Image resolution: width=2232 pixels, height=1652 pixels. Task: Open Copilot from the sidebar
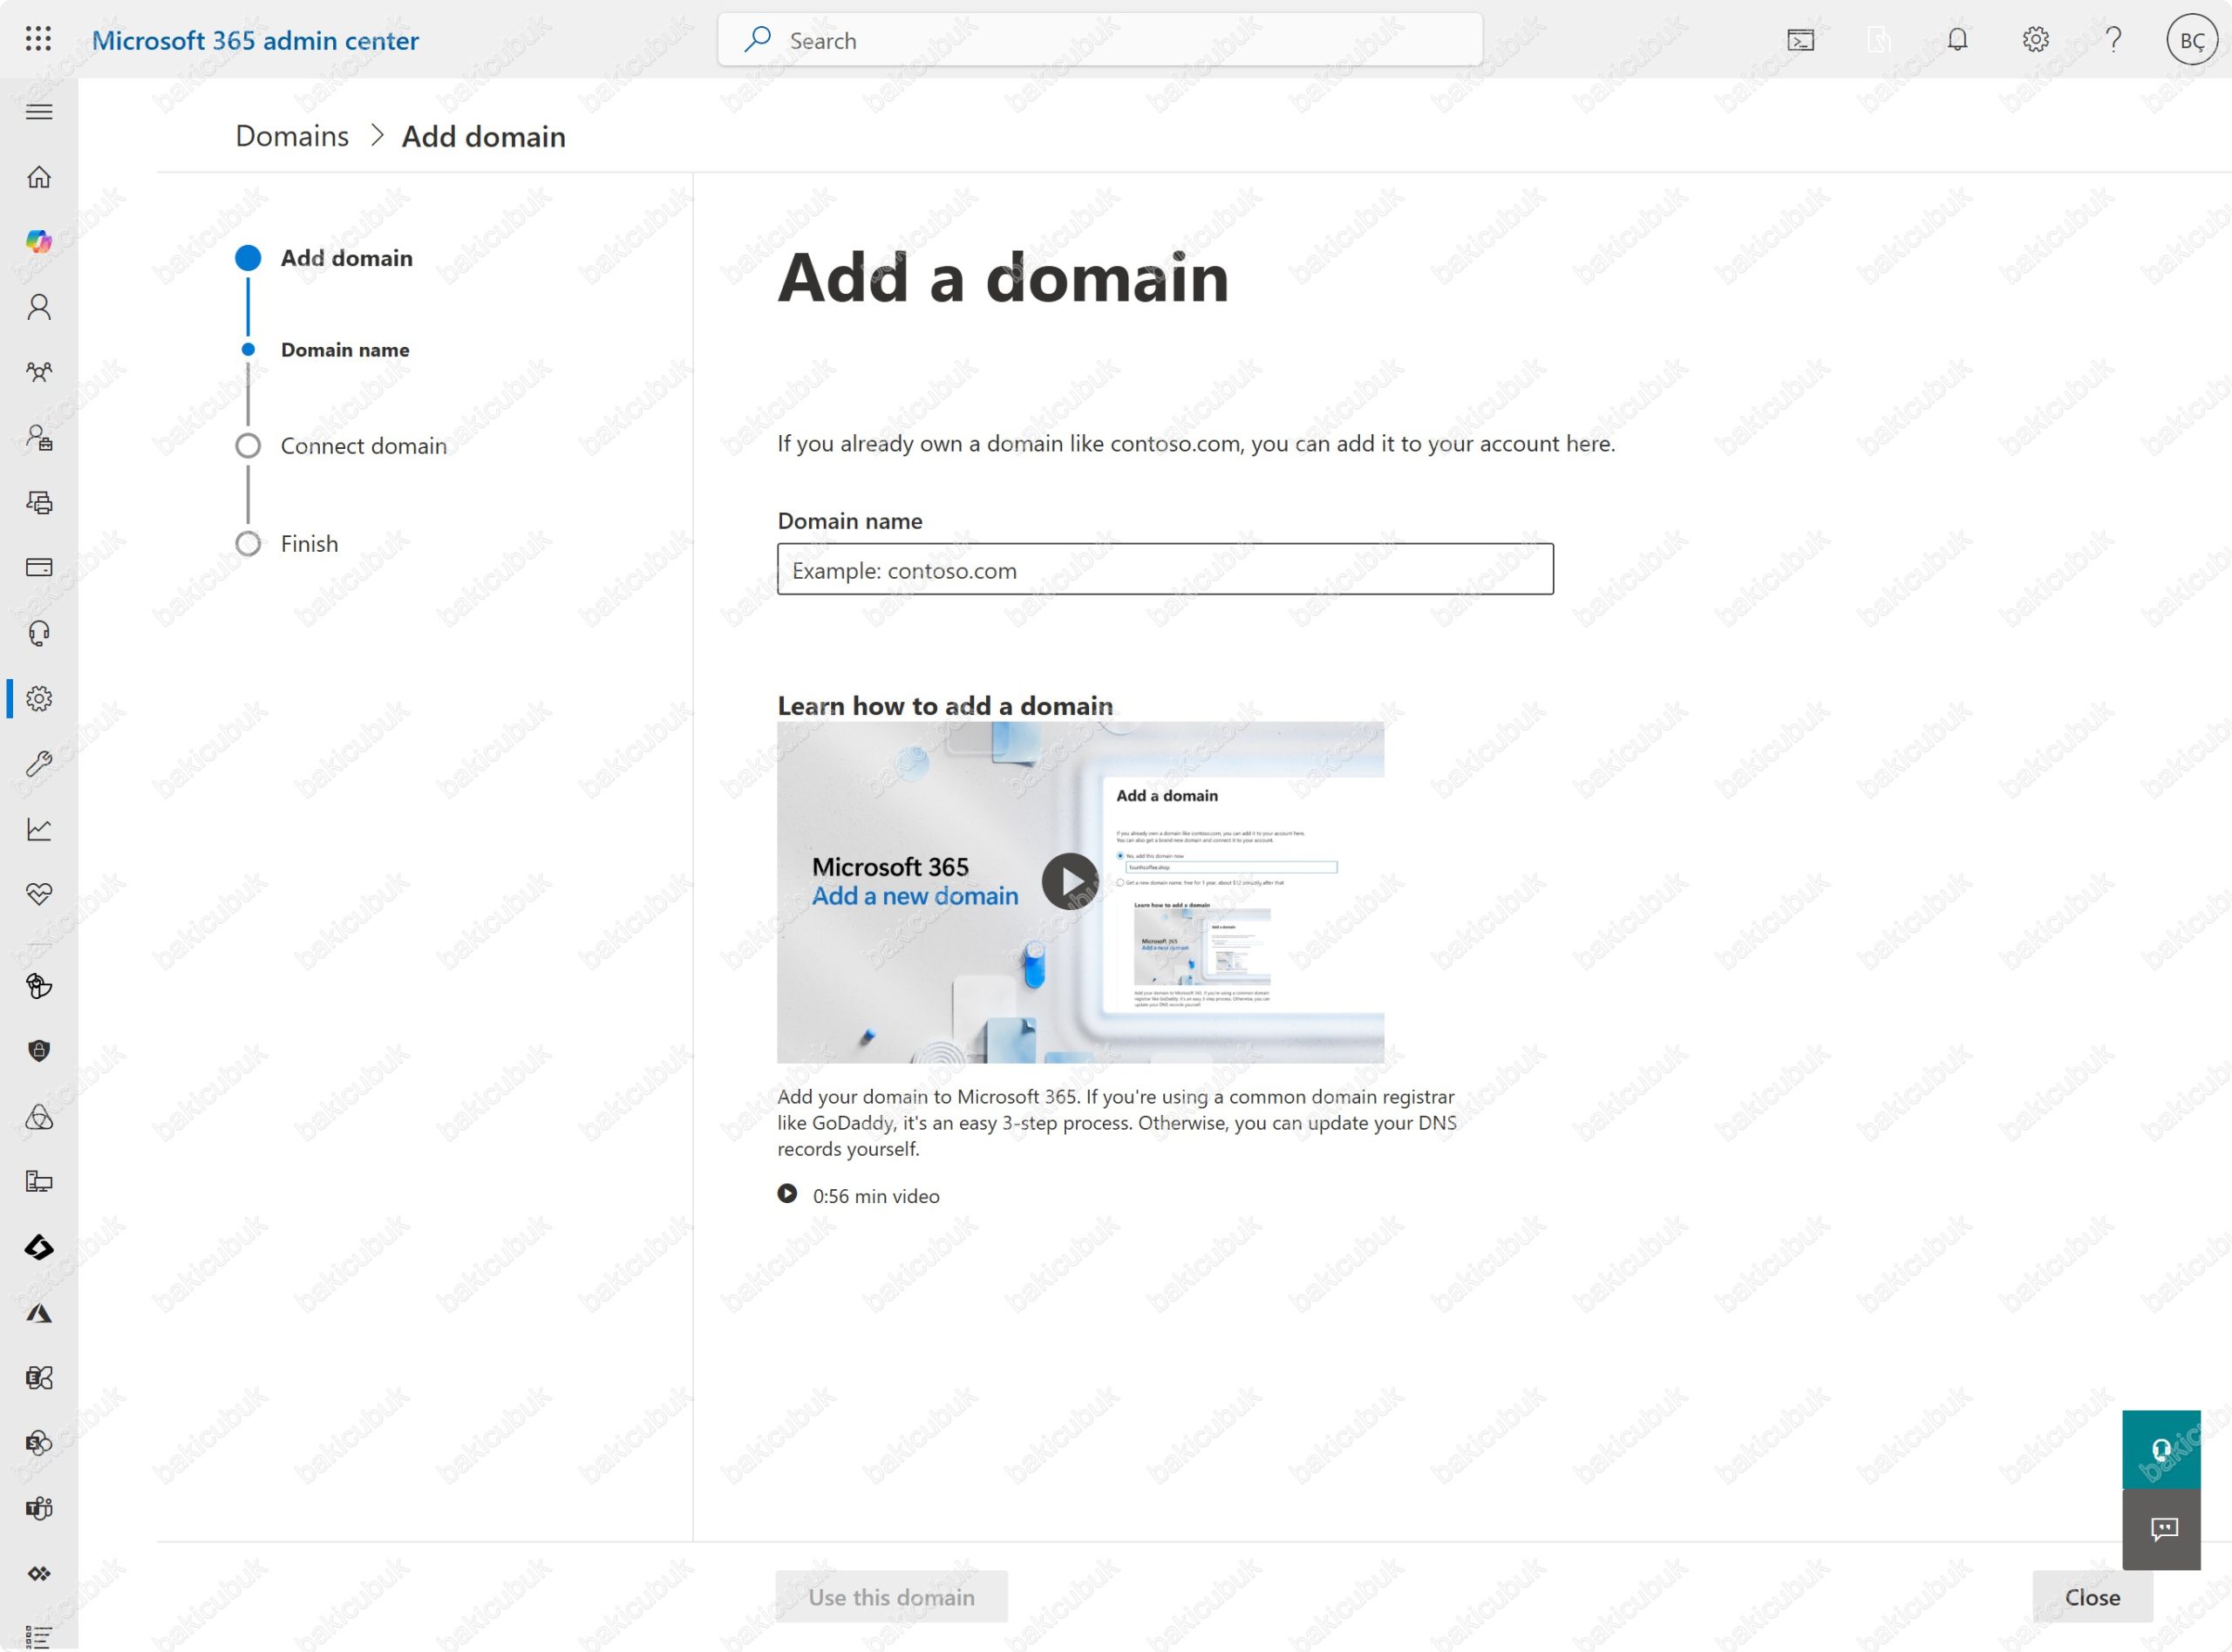39,241
